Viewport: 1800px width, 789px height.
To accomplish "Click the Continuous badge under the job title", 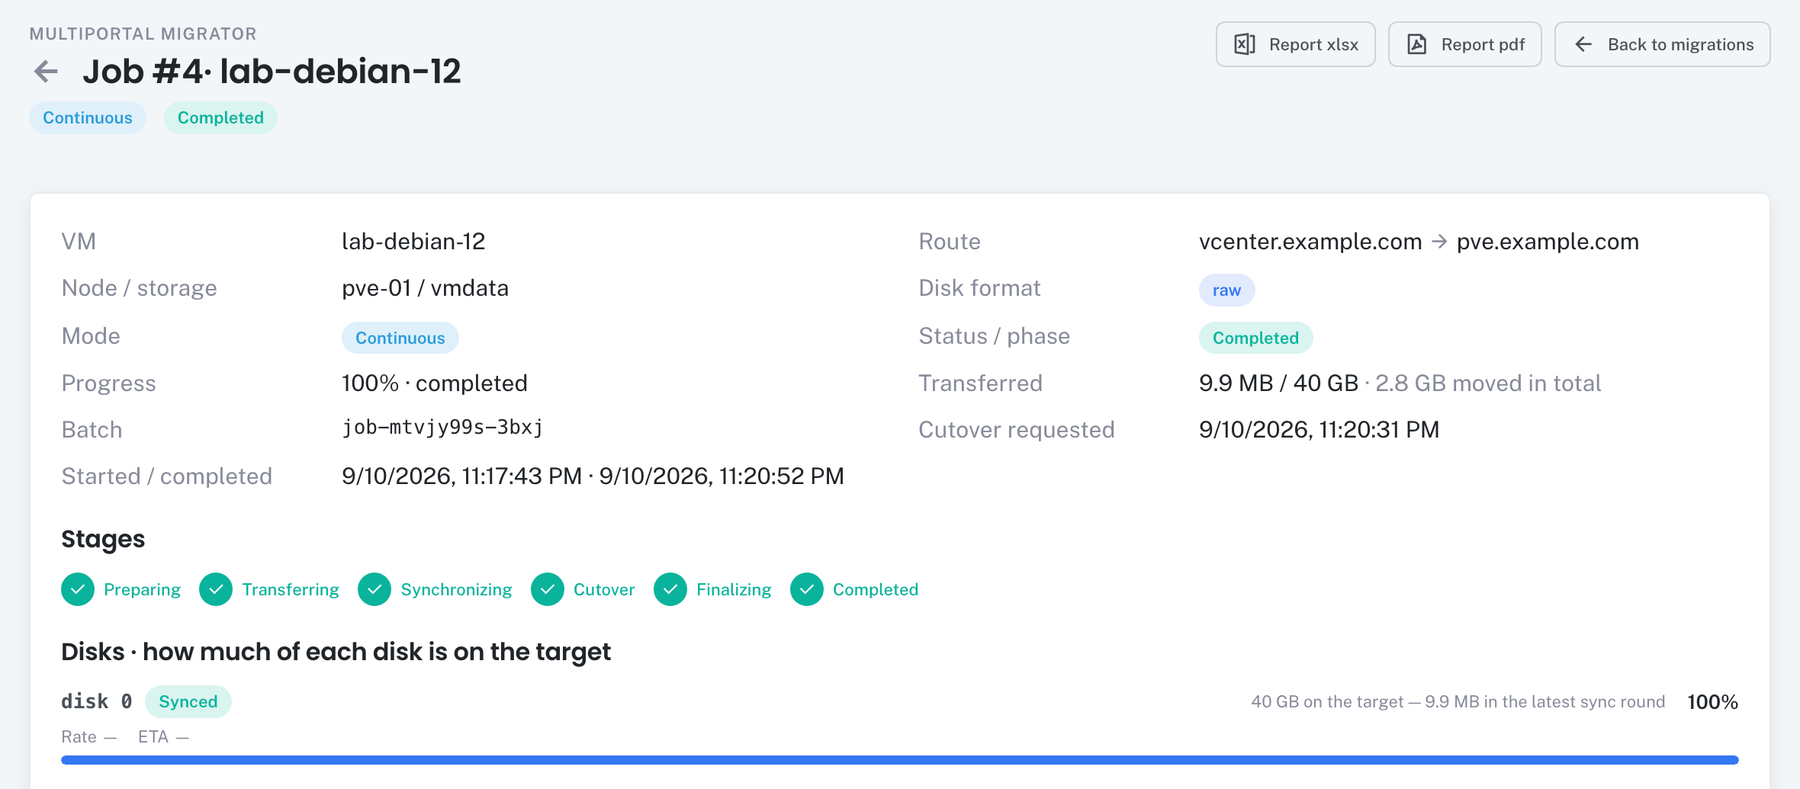I will click(88, 118).
